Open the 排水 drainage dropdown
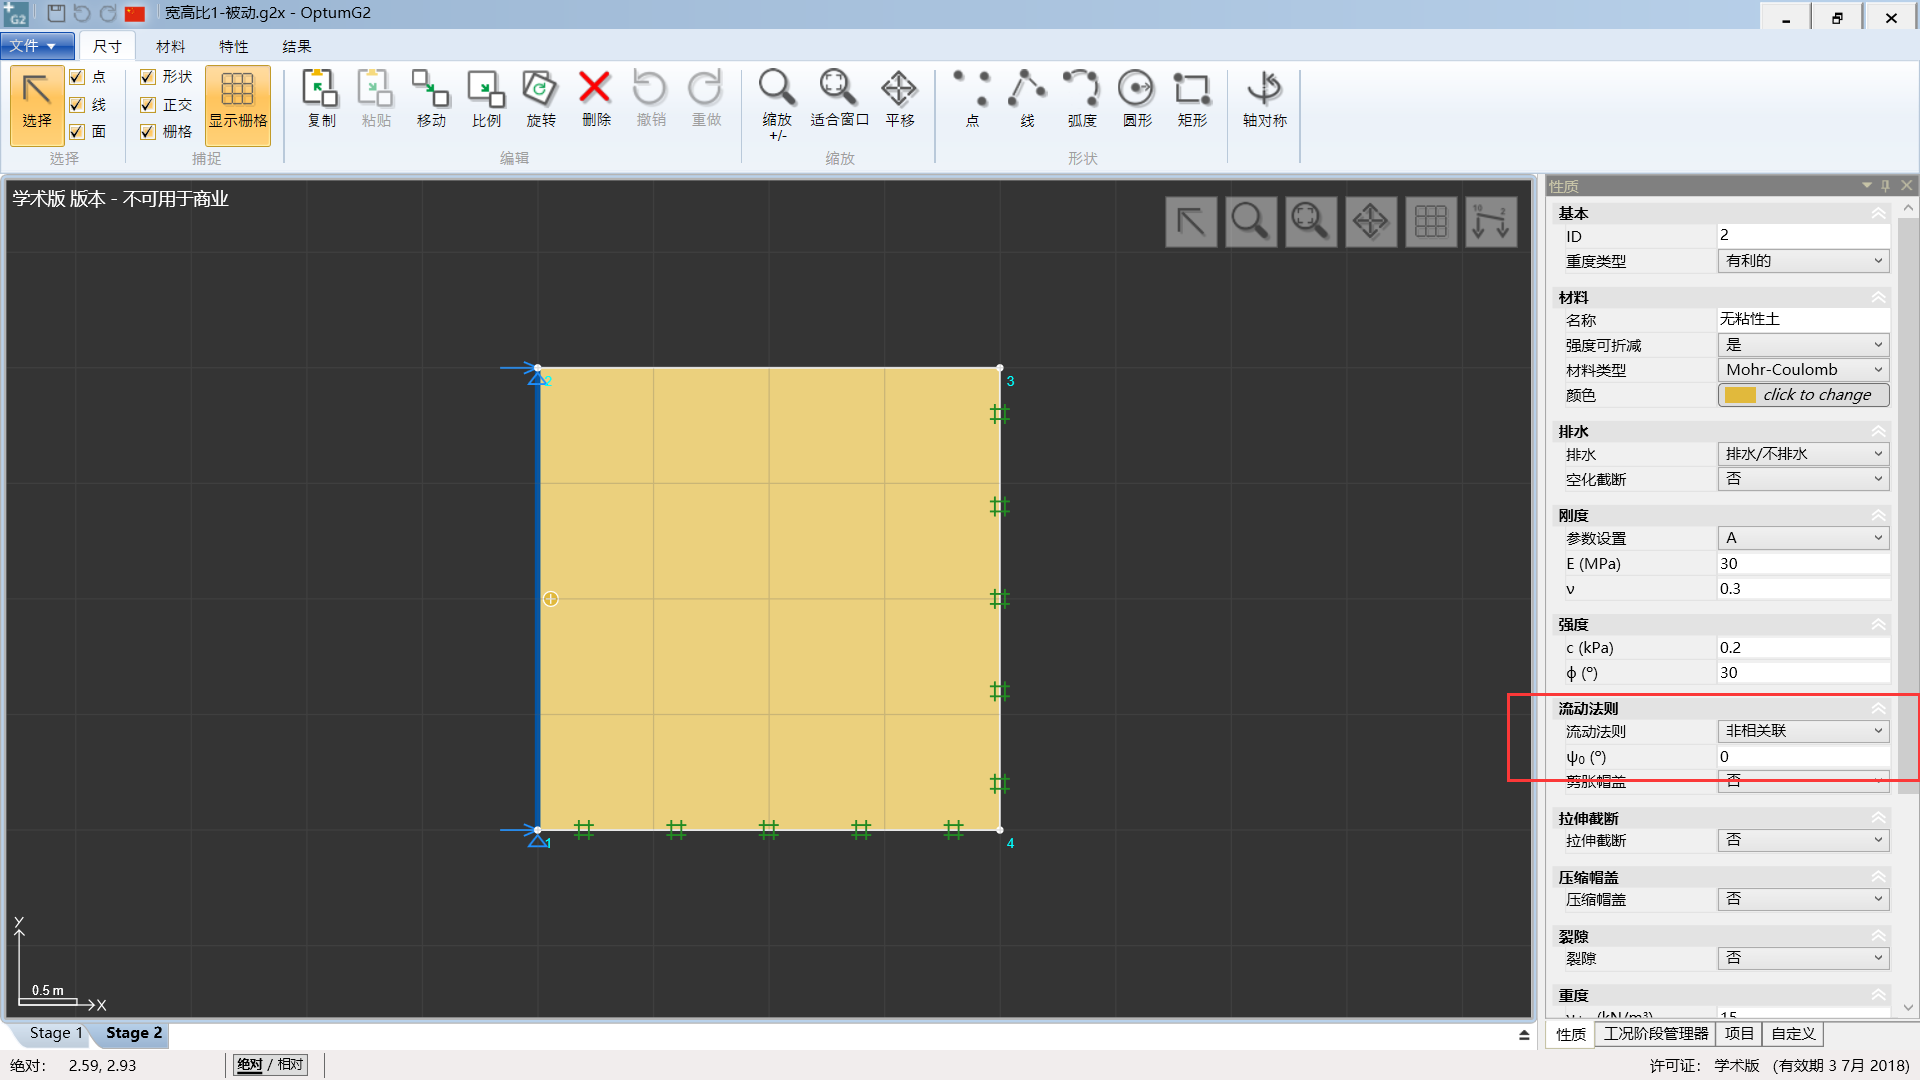Image resolution: width=1920 pixels, height=1080 pixels. 1803,454
